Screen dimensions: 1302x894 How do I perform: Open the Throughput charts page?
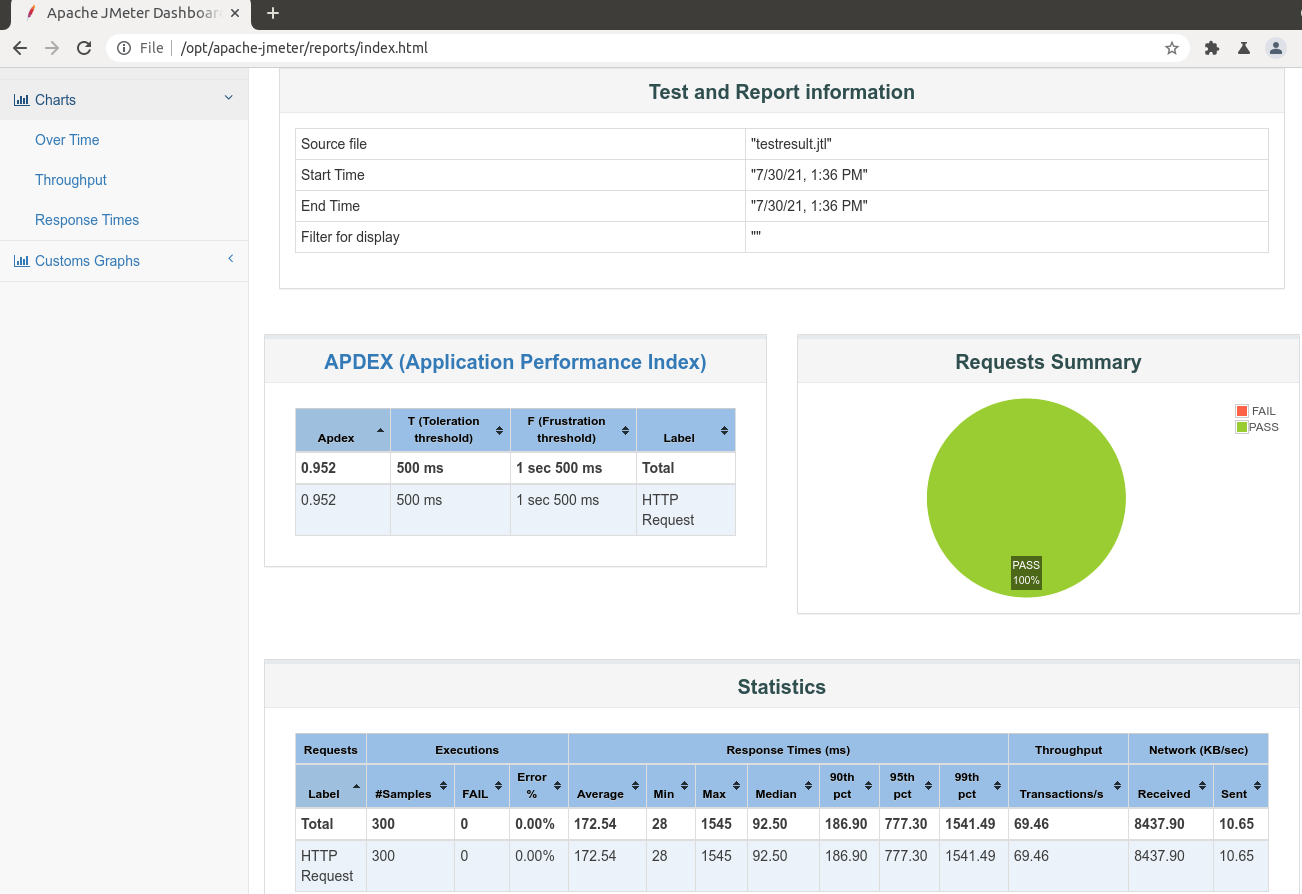[x=71, y=180]
